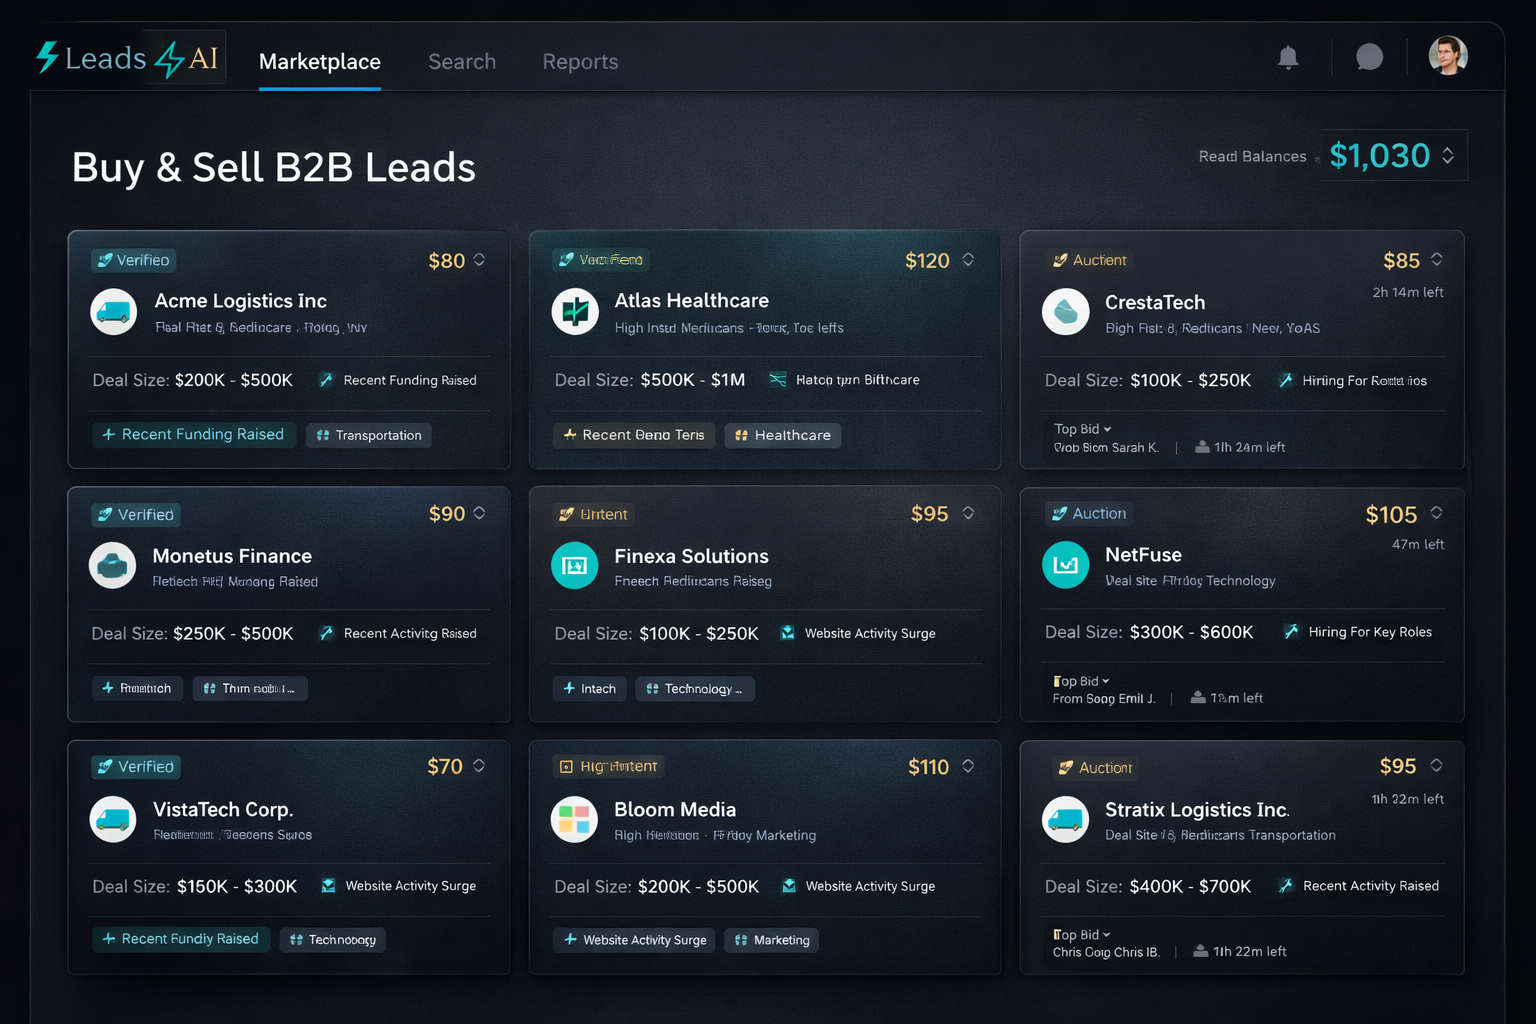Toggle the arrows beside CrestaTech $85 price
Image resolution: width=1536 pixels, height=1024 pixels.
pos(1437,259)
